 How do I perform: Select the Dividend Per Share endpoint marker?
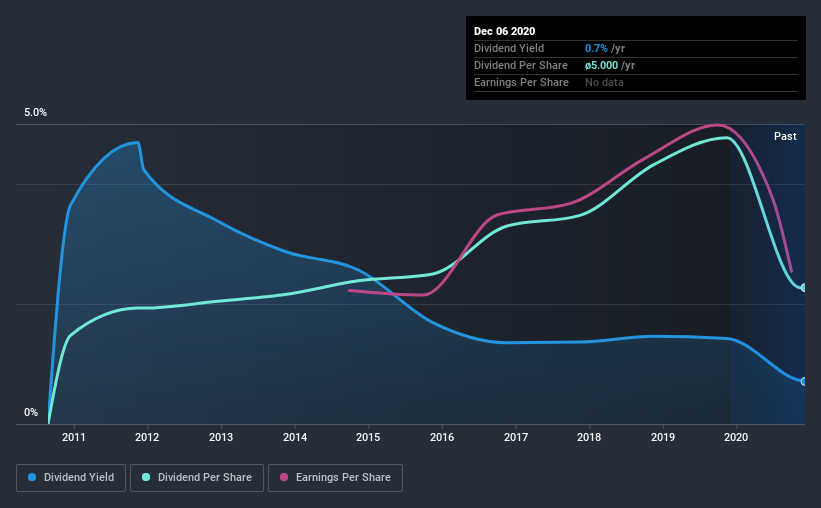tap(803, 288)
